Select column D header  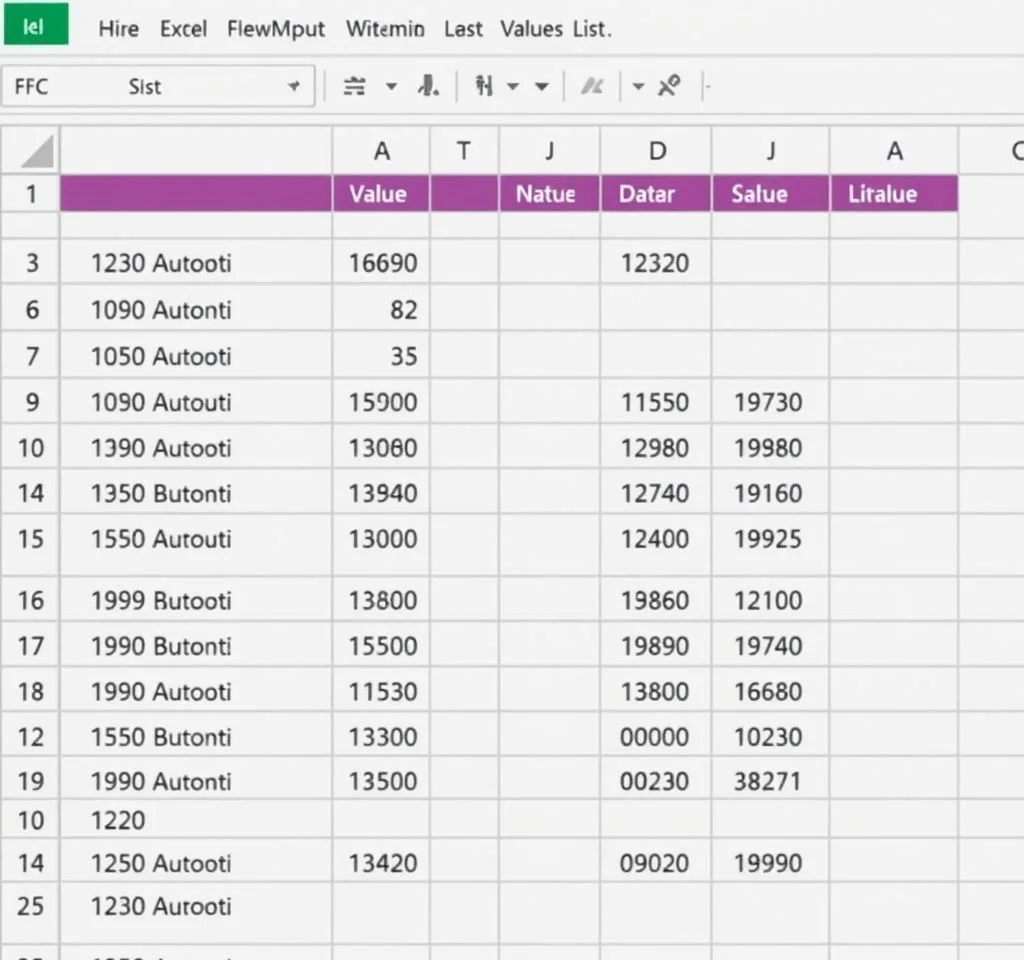click(656, 151)
